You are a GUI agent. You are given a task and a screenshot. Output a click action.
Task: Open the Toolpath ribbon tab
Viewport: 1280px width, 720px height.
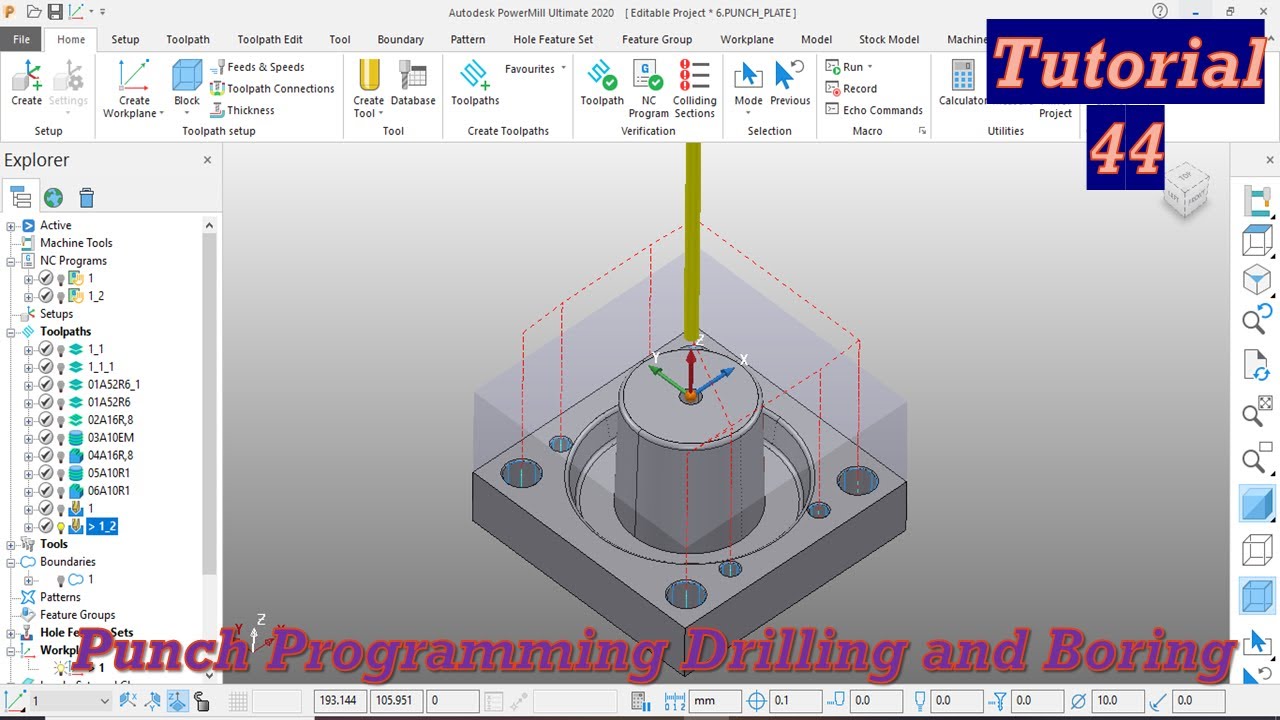(188, 39)
